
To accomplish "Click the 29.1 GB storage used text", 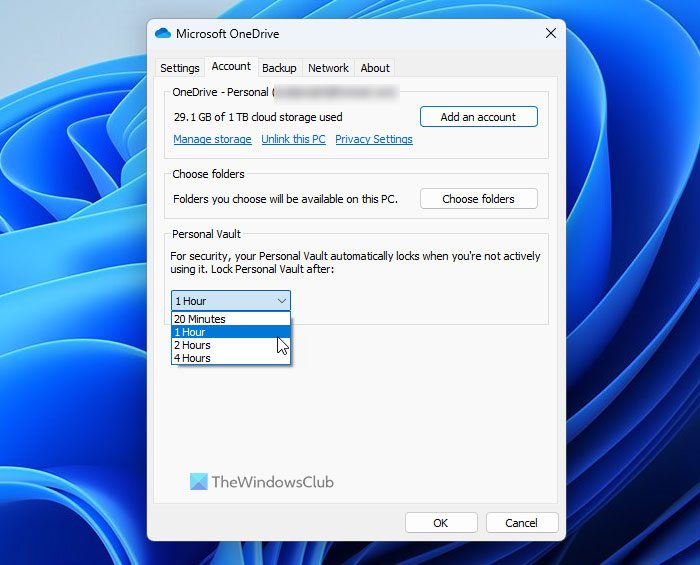I will pyautogui.click(x=258, y=117).
